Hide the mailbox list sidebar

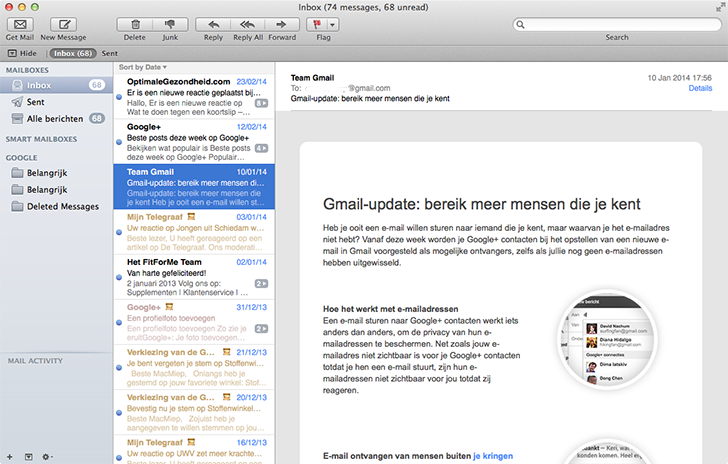22,53
